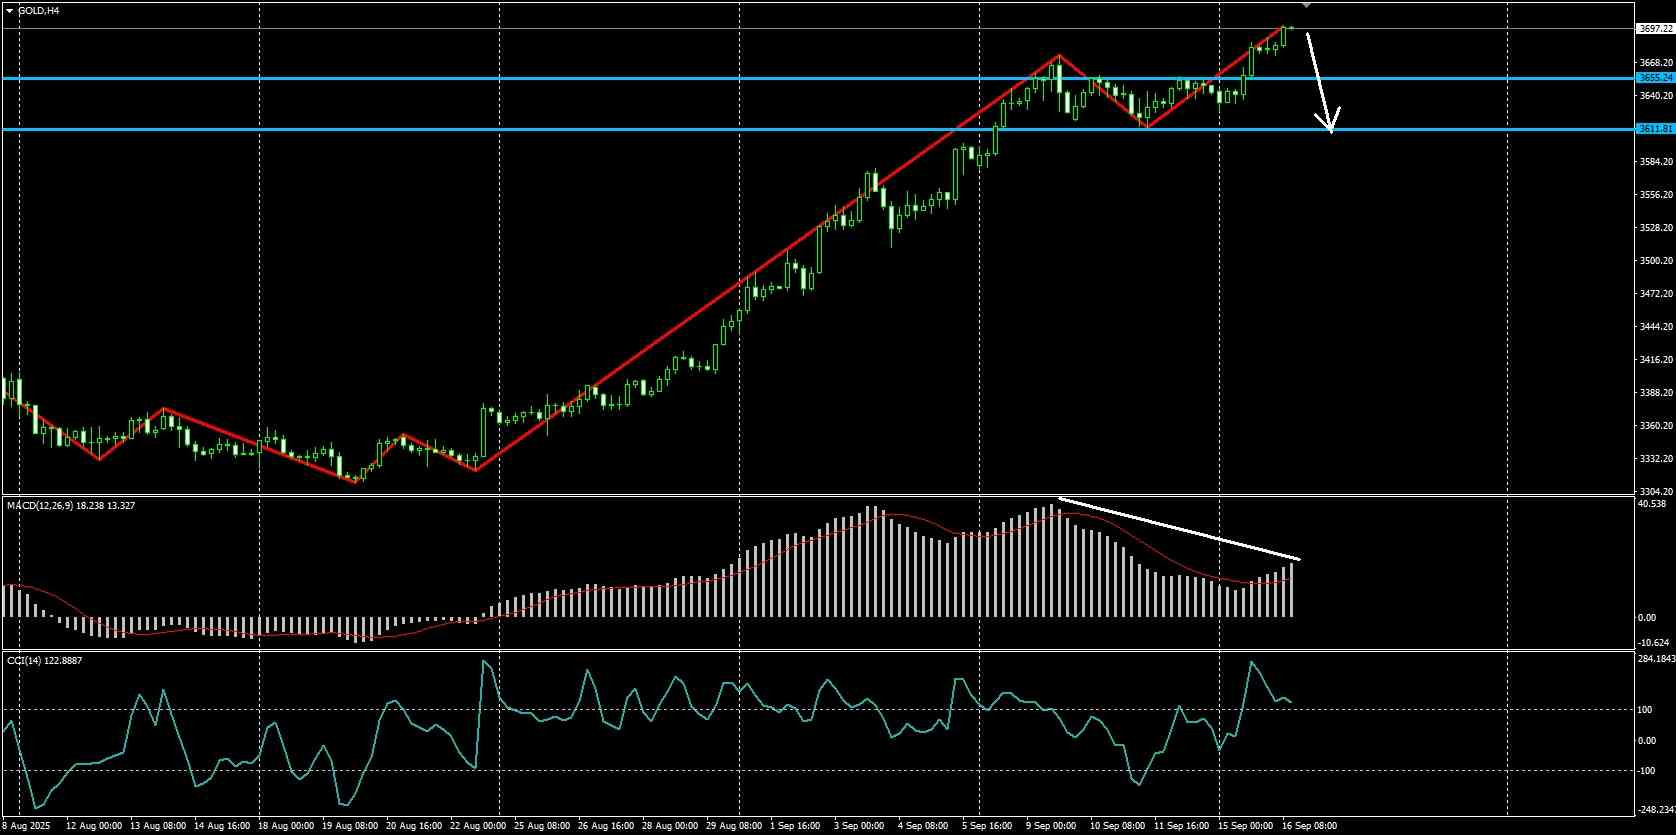1676x835 pixels.
Task: Select the blue 3655.24 price level label
Action: 1655,77
